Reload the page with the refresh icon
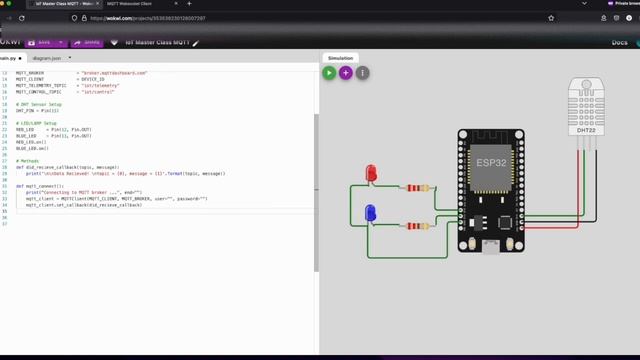Screen dimensions: 640x360 (22, 18)
